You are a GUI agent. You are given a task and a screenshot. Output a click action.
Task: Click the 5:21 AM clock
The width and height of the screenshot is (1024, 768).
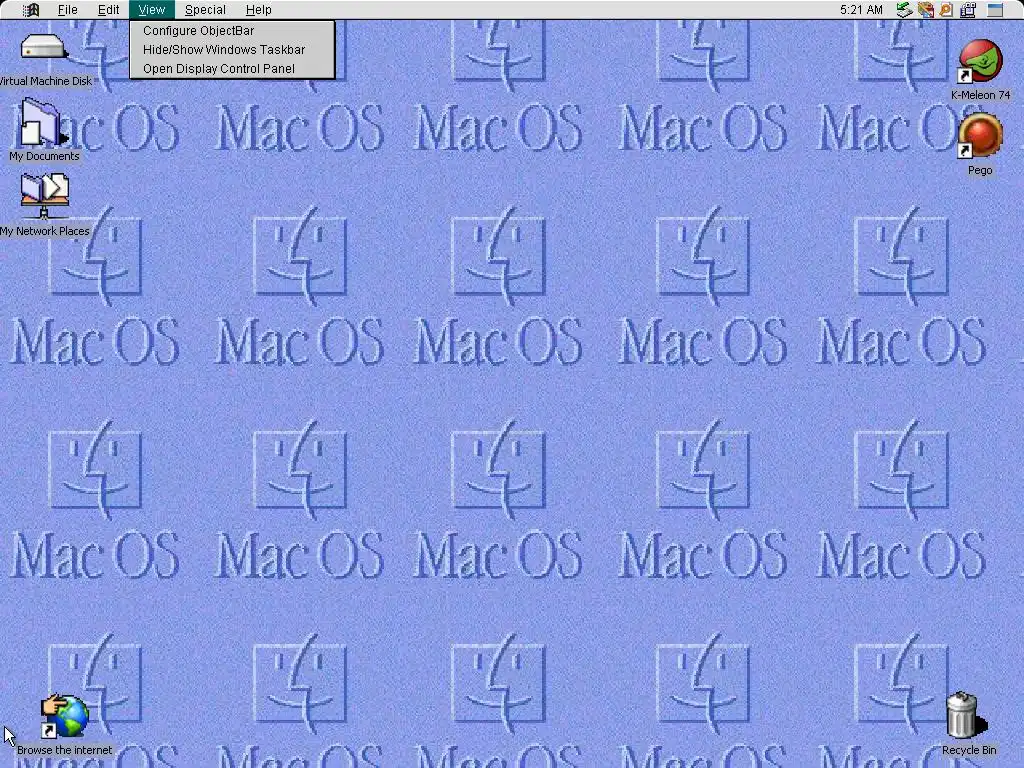click(861, 10)
